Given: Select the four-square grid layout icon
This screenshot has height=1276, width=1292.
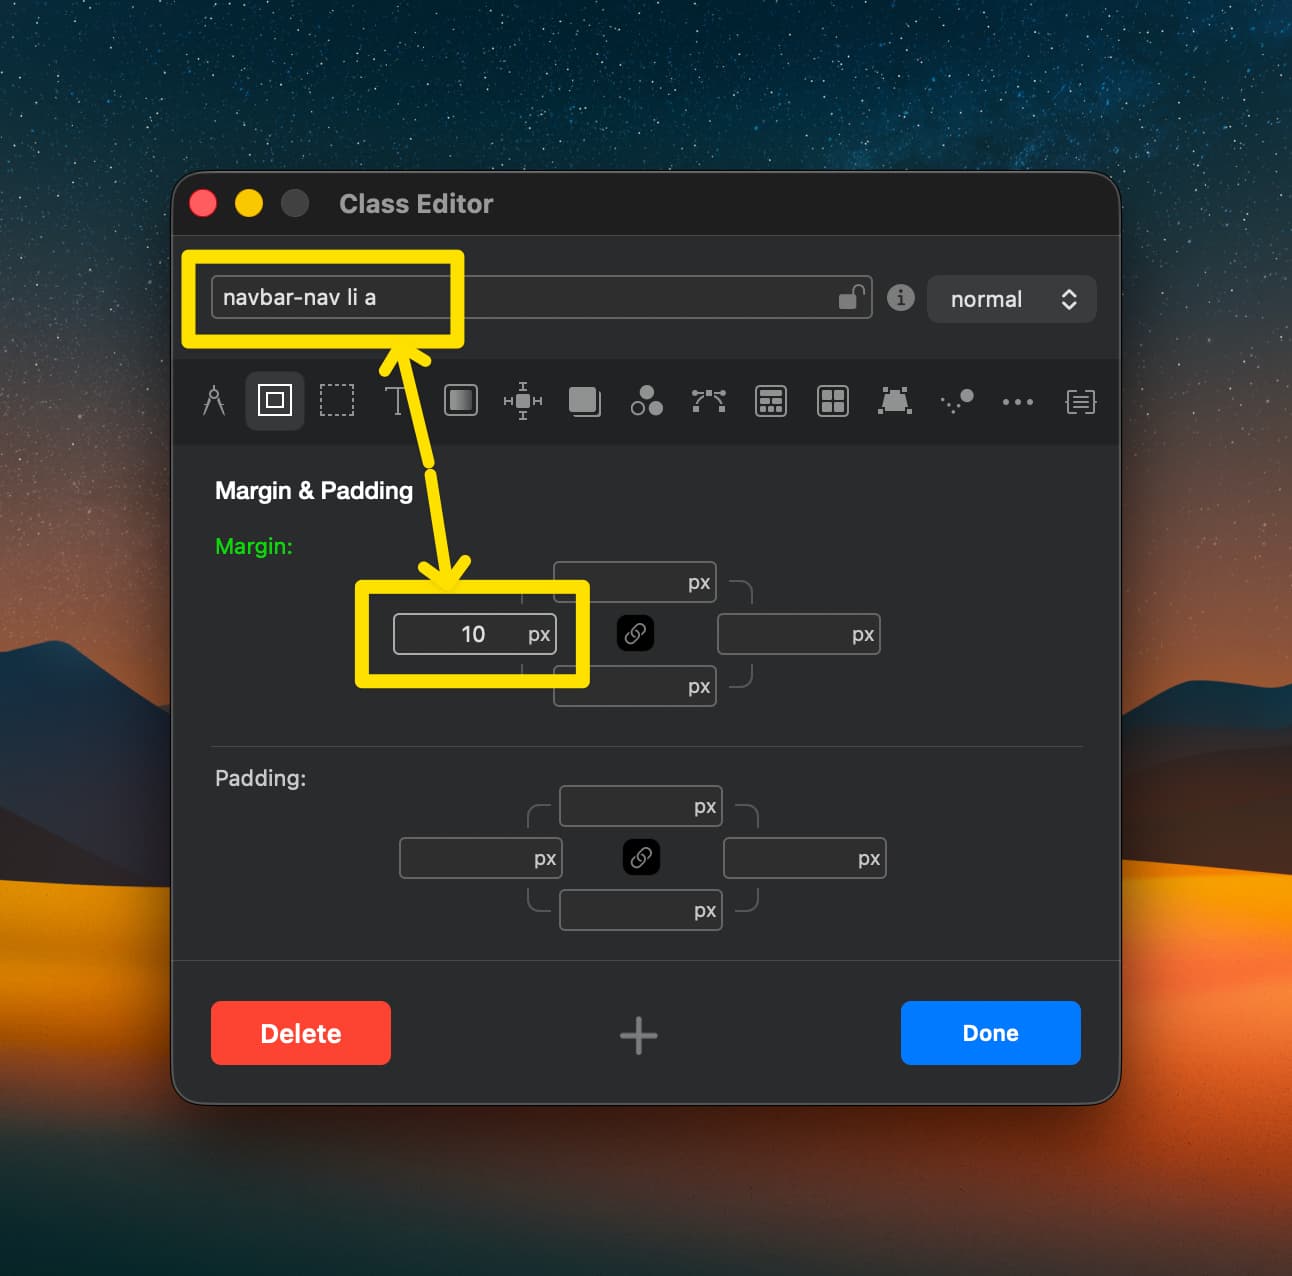Looking at the screenshot, I should [x=832, y=401].
